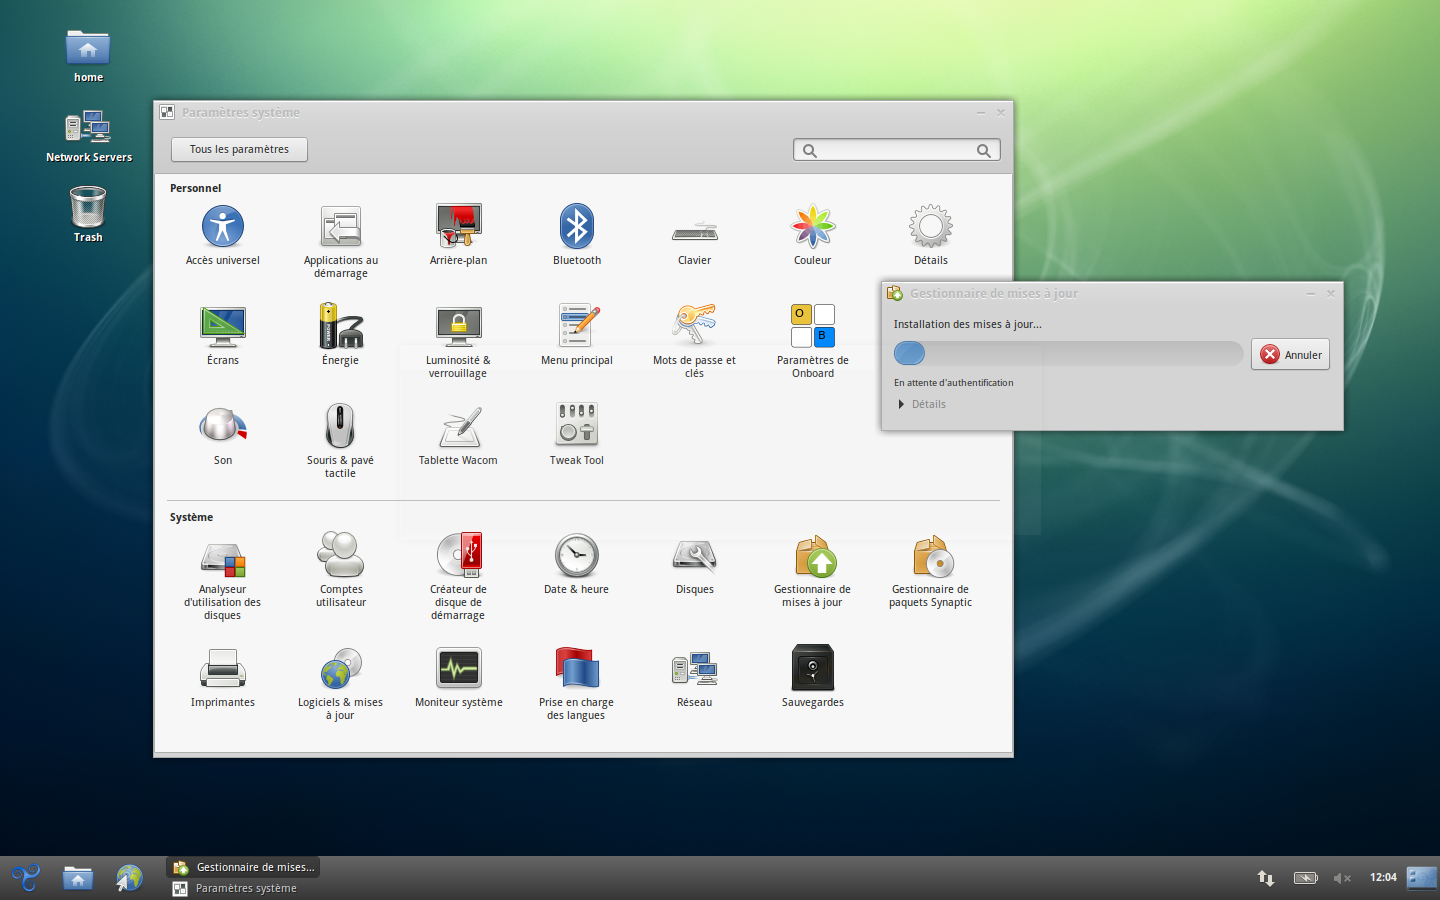Image resolution: width=1440 pixels, height=900 pixels.
Task: Open home folder on desktop
Action: [88, 56]
